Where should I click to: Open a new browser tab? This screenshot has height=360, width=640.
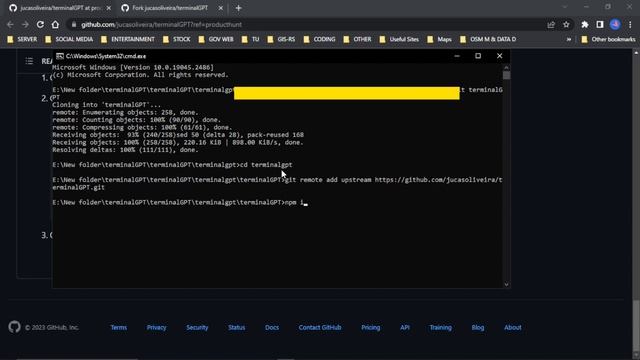point(238,8)
